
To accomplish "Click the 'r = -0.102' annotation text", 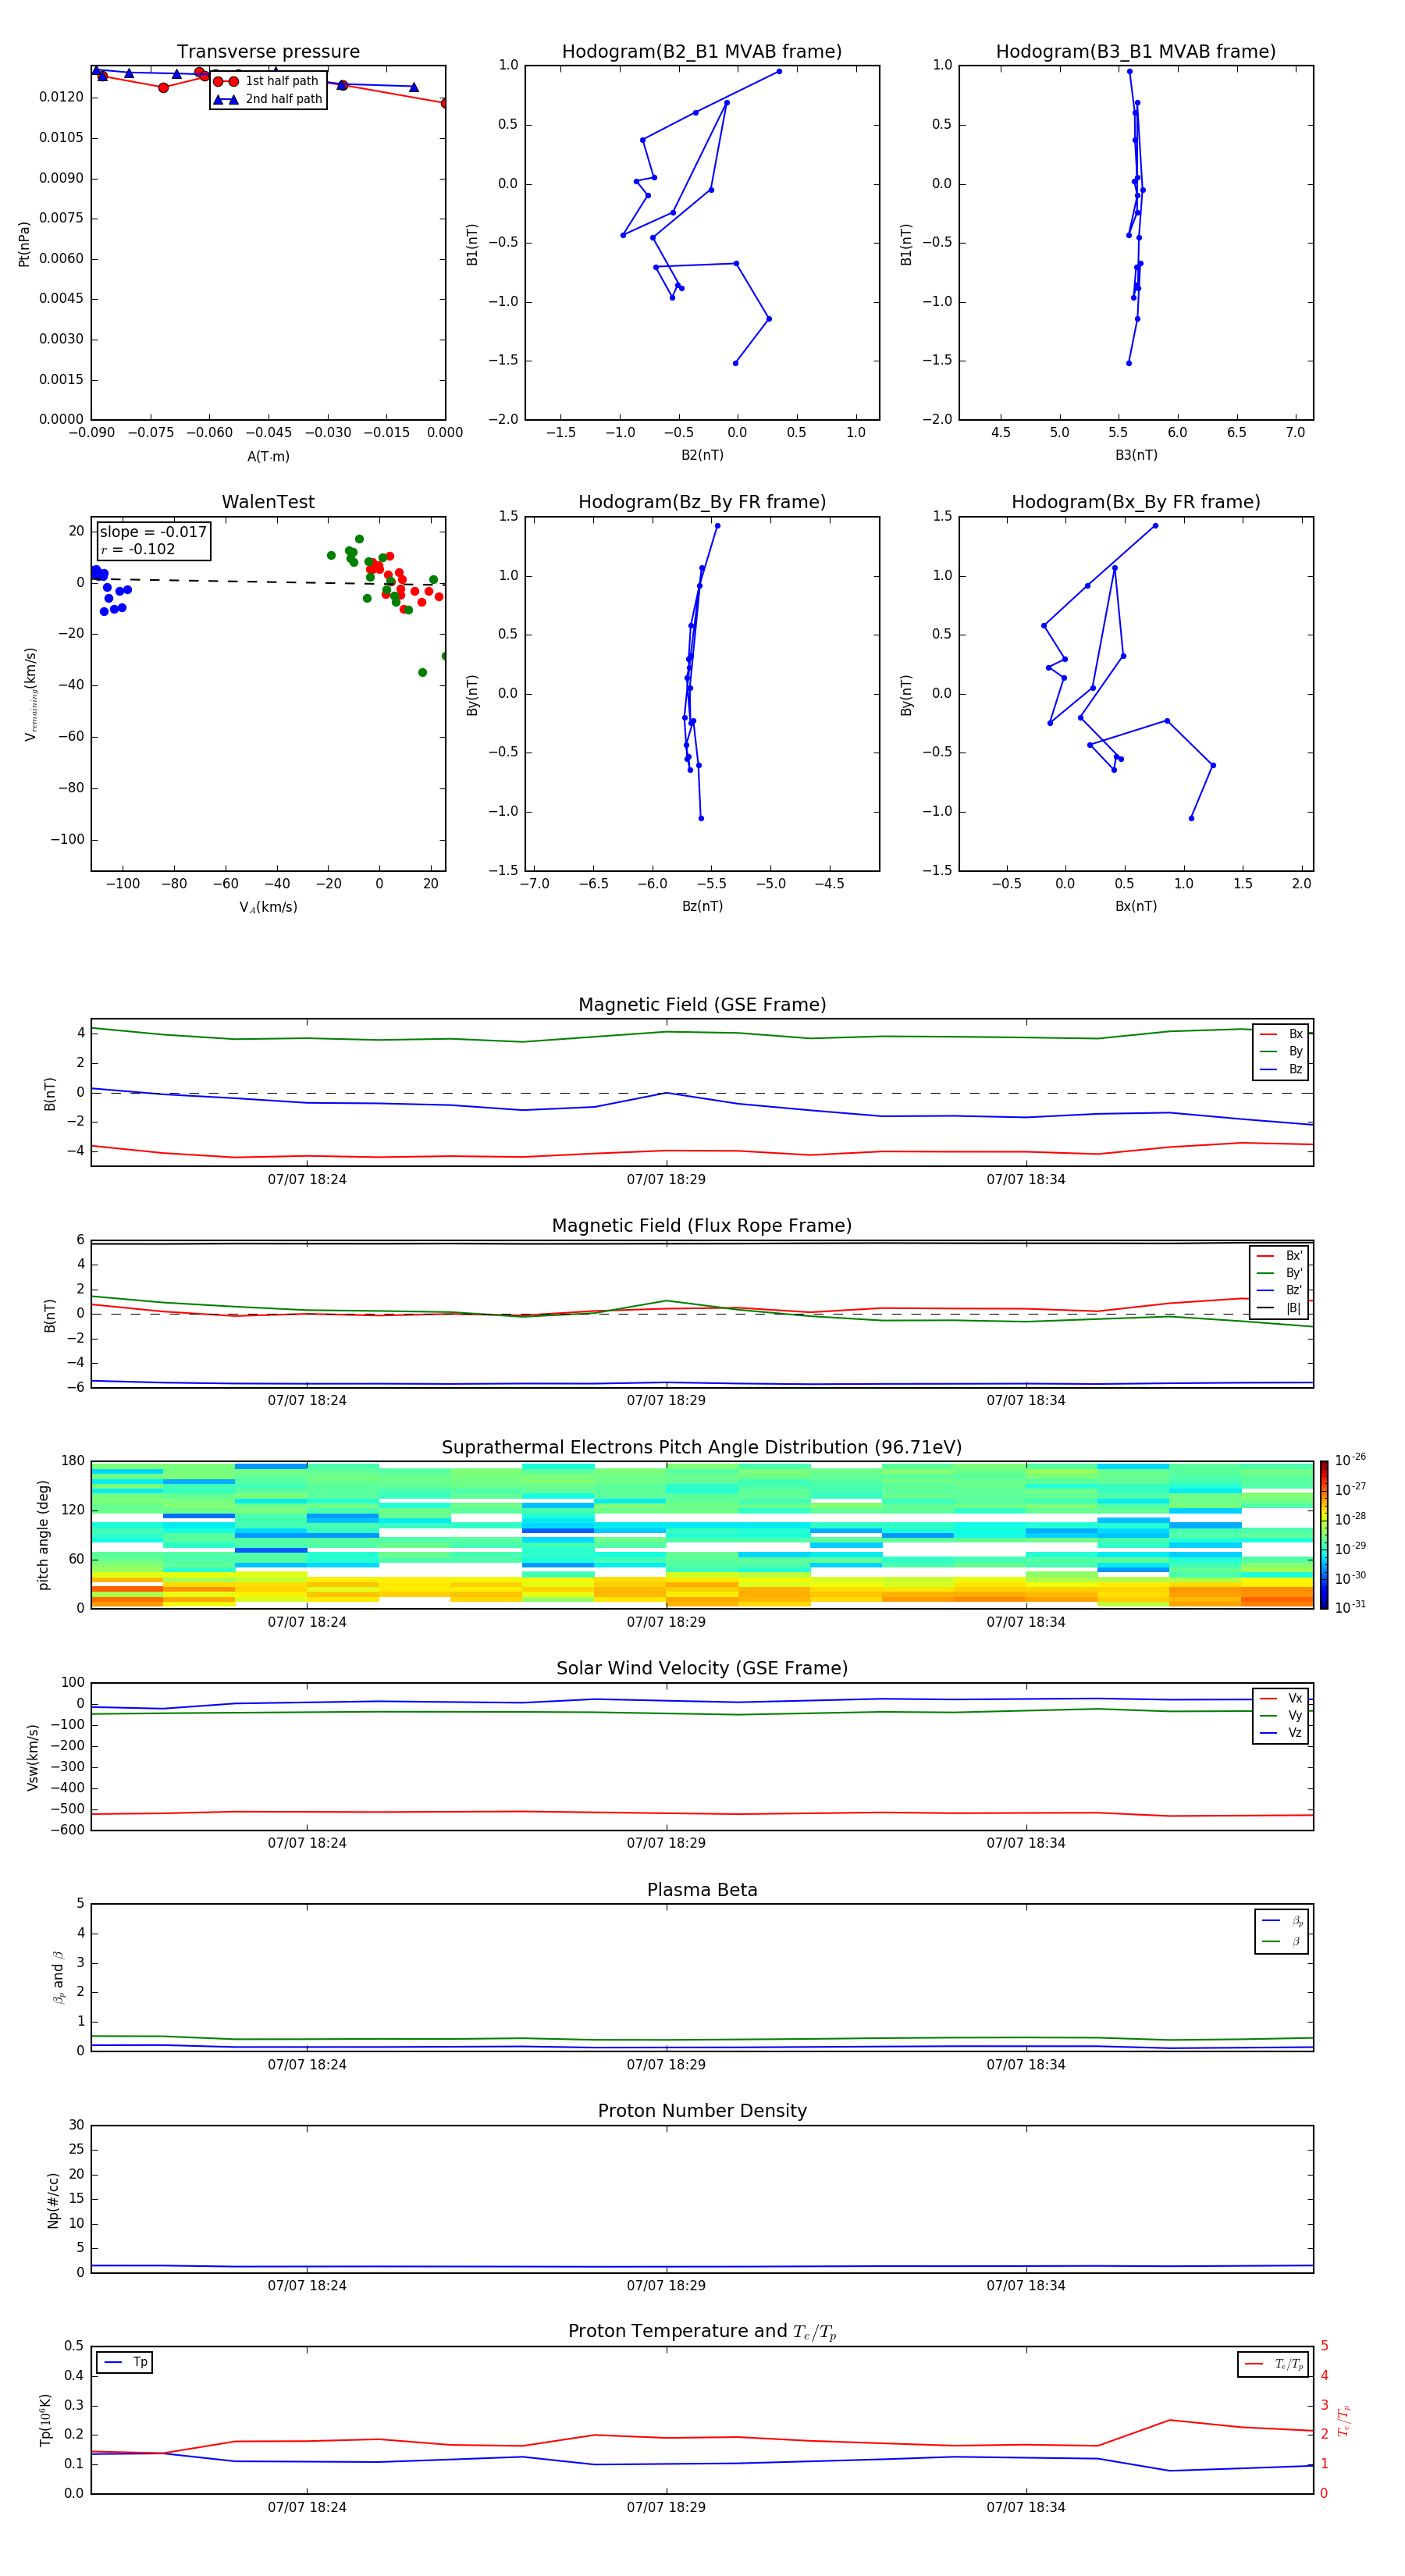I will pyautogui.click(x=138, y=549).
